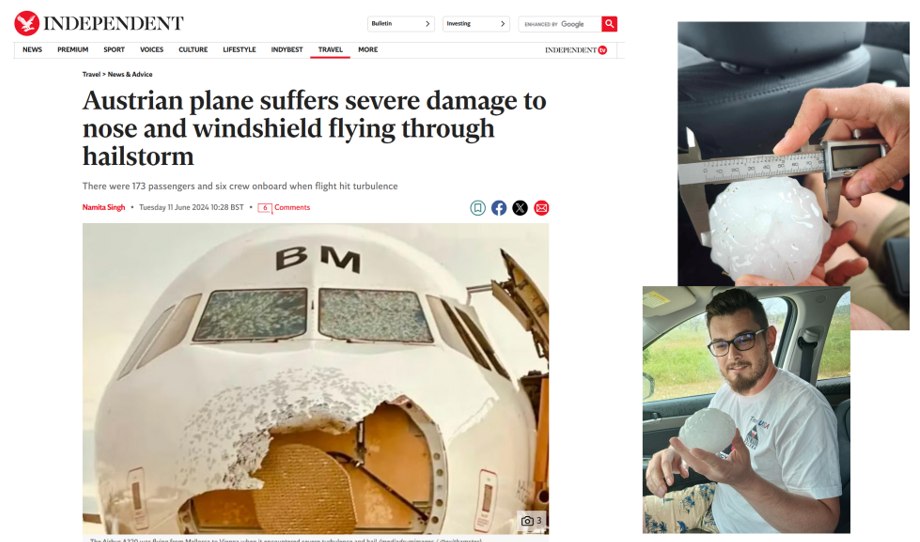
Task: Select the TRAVEL navigation tab
Action: click(330, 50)
